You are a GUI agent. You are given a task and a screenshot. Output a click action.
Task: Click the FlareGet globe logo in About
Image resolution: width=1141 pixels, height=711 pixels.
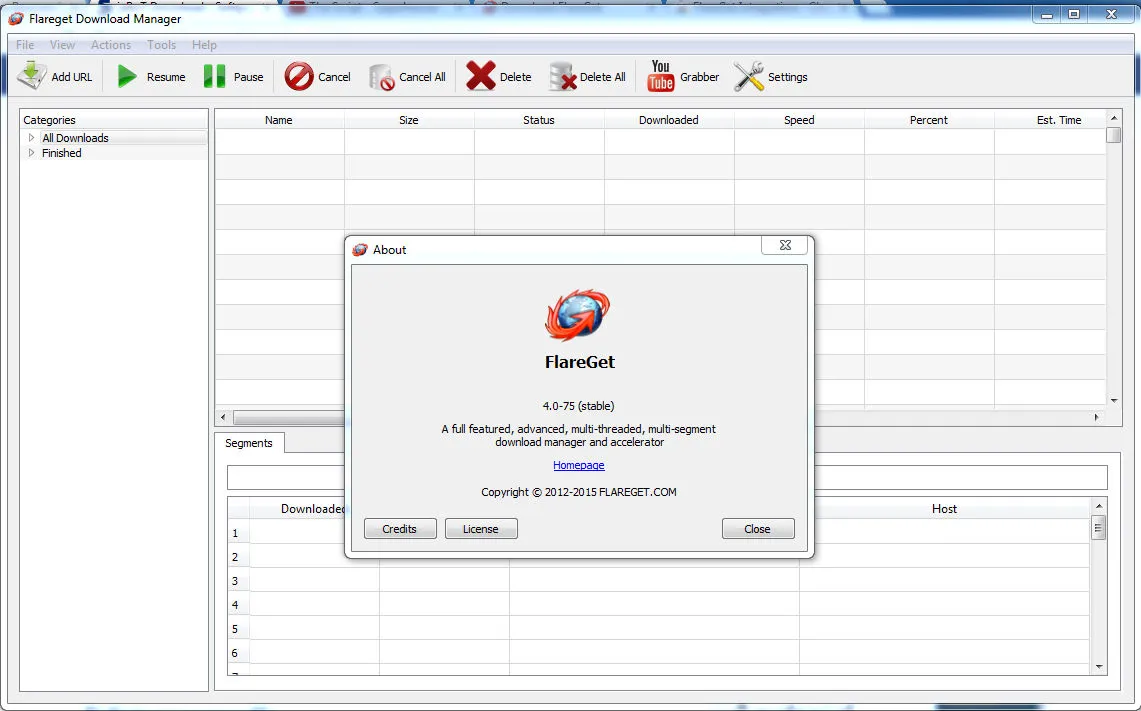578,315
